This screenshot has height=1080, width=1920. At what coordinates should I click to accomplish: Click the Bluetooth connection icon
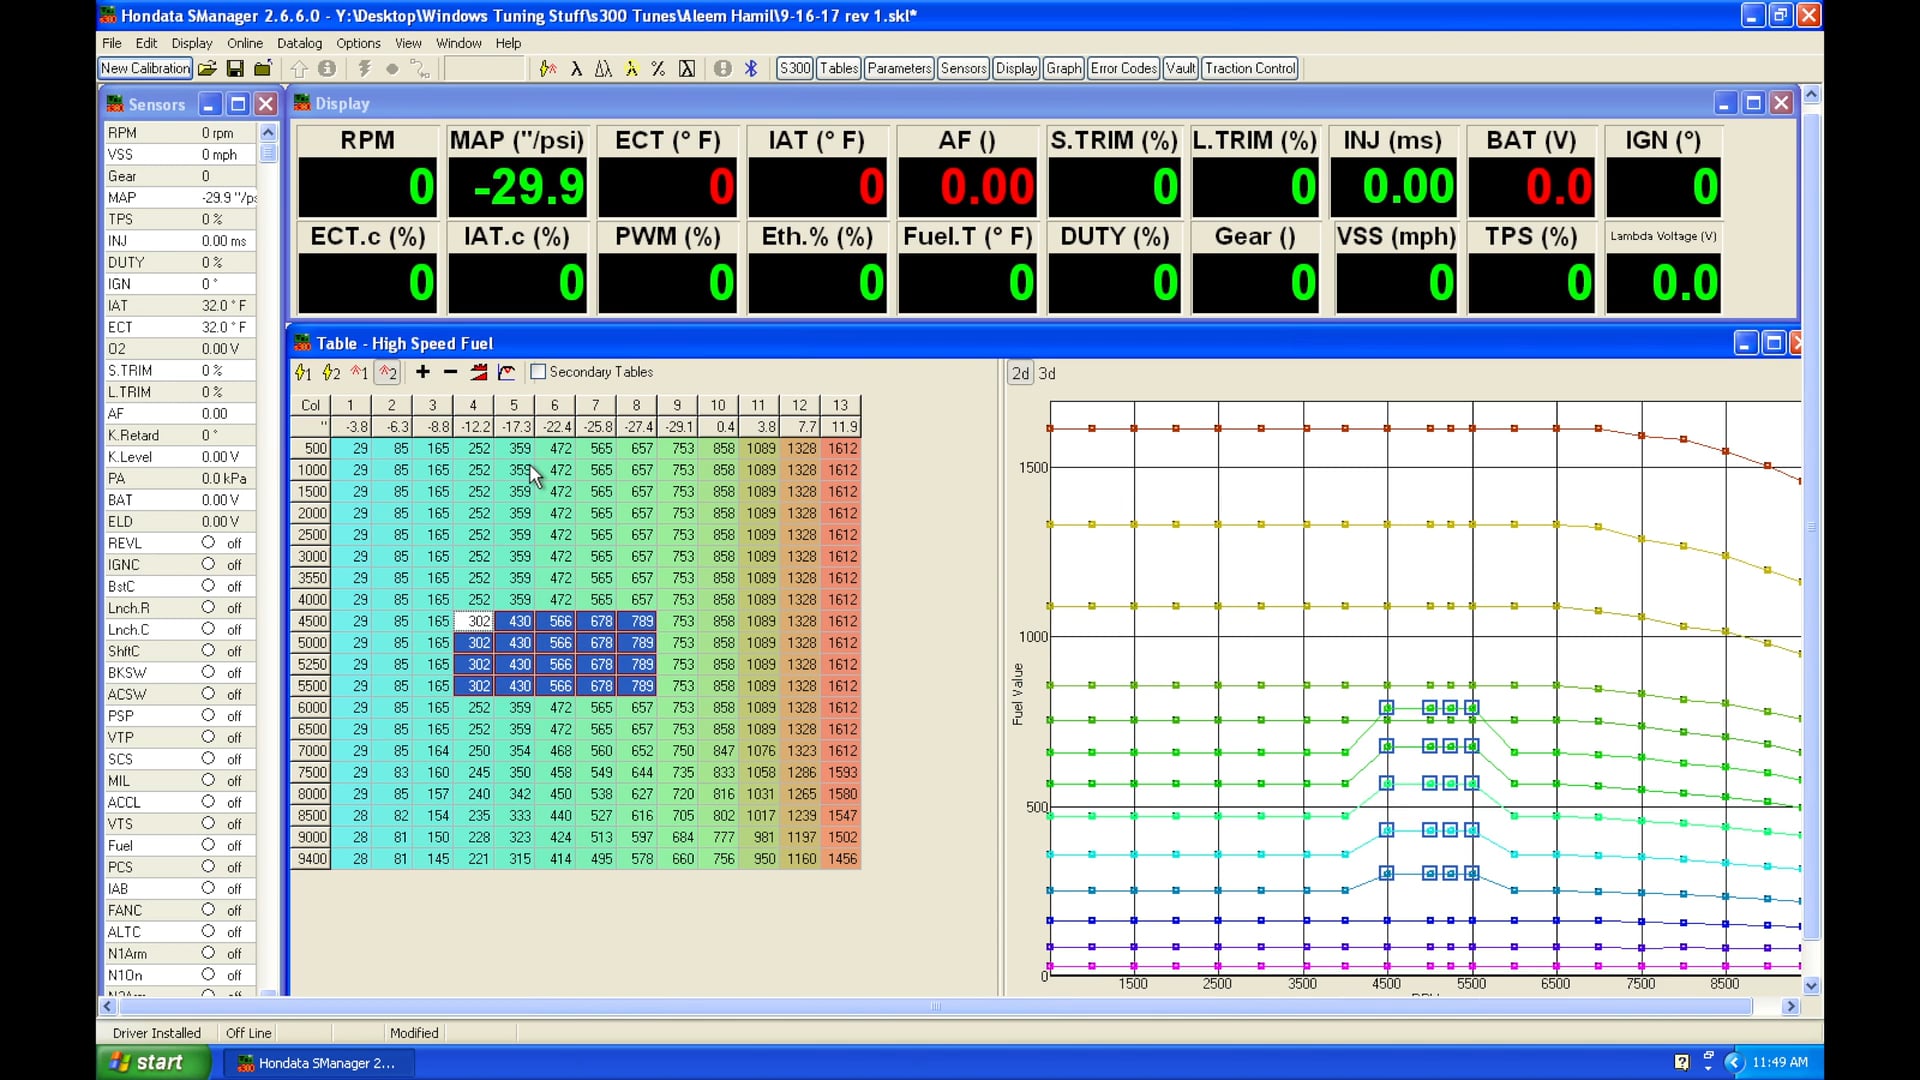tap(751, 68)
